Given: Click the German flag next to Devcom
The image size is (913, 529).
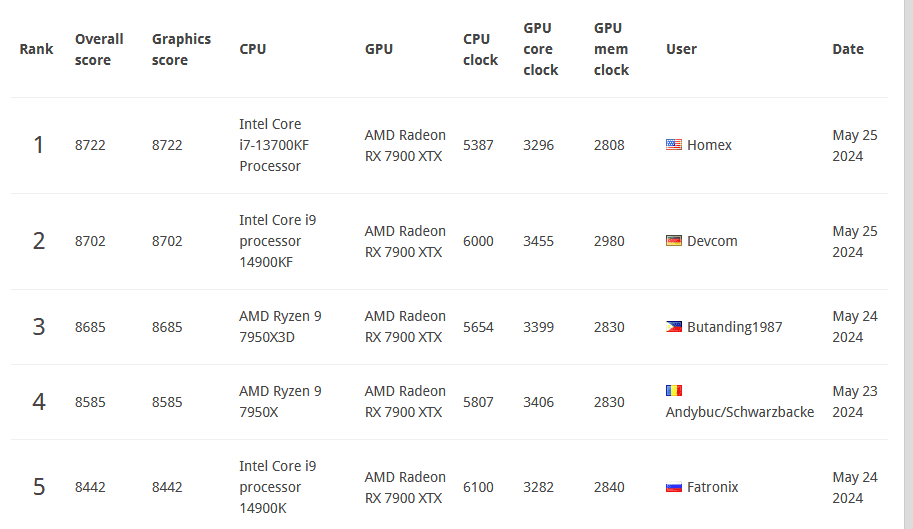Looking at the screenshot, I should [x=674, y=240].
